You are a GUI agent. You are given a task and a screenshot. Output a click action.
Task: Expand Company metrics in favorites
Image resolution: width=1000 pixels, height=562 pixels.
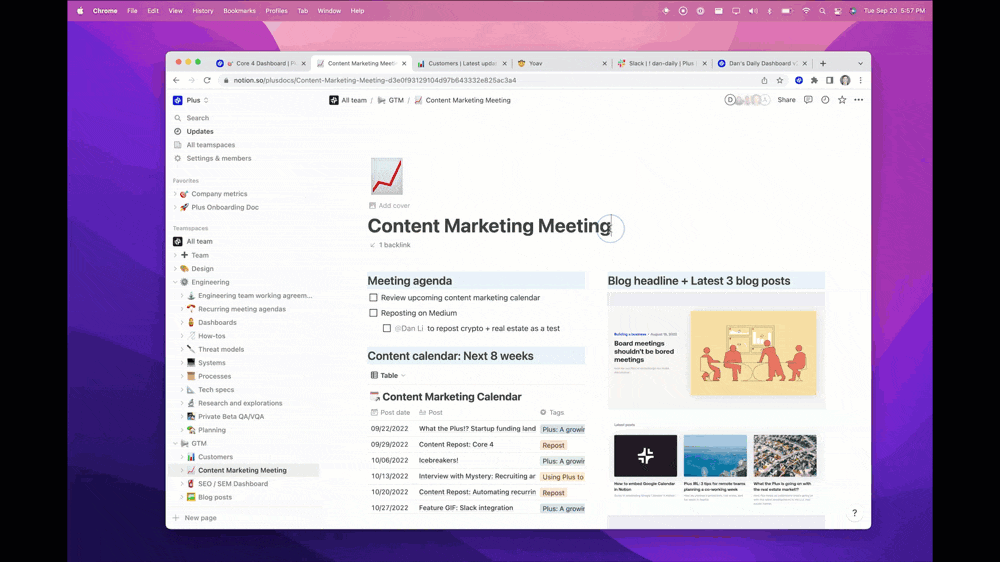pyautogui.click(x=175, y=194)
